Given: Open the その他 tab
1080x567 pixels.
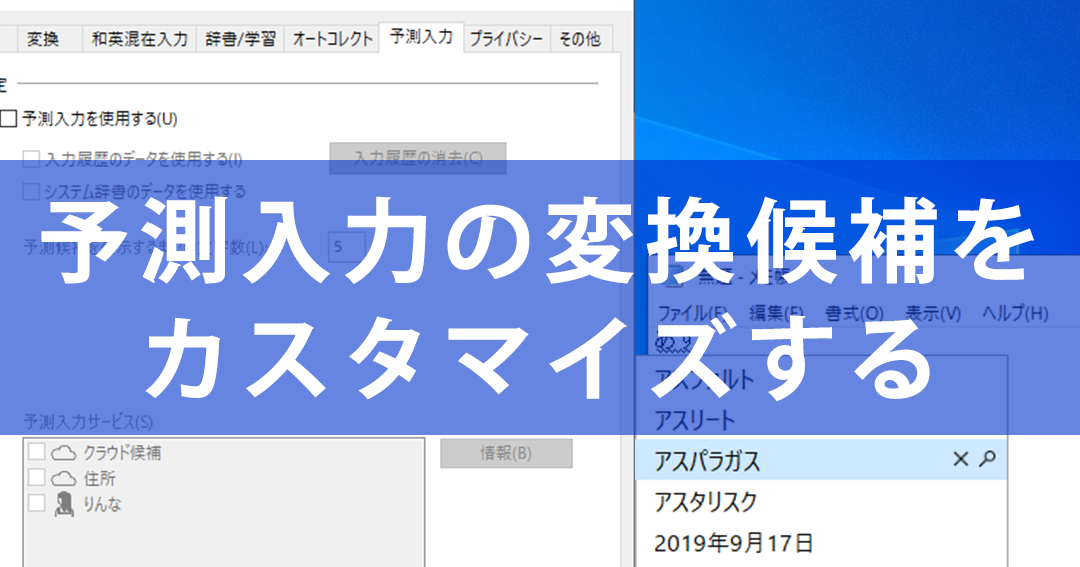Looking at the screenshot, I should click(580, 39).
